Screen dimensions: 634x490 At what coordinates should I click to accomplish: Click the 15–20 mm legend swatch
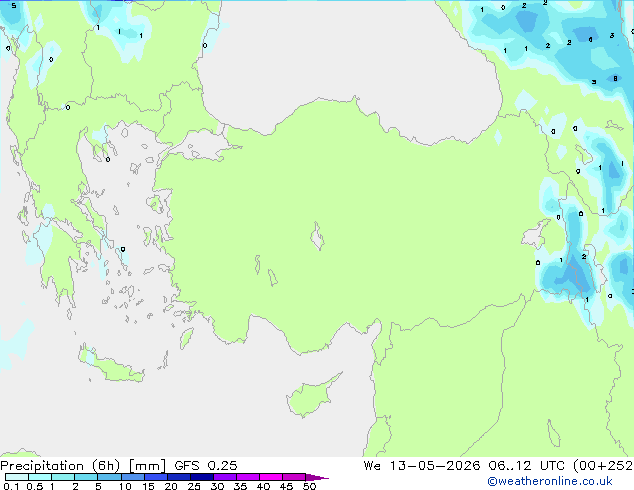pyautogui.click(x=155, y=477)
